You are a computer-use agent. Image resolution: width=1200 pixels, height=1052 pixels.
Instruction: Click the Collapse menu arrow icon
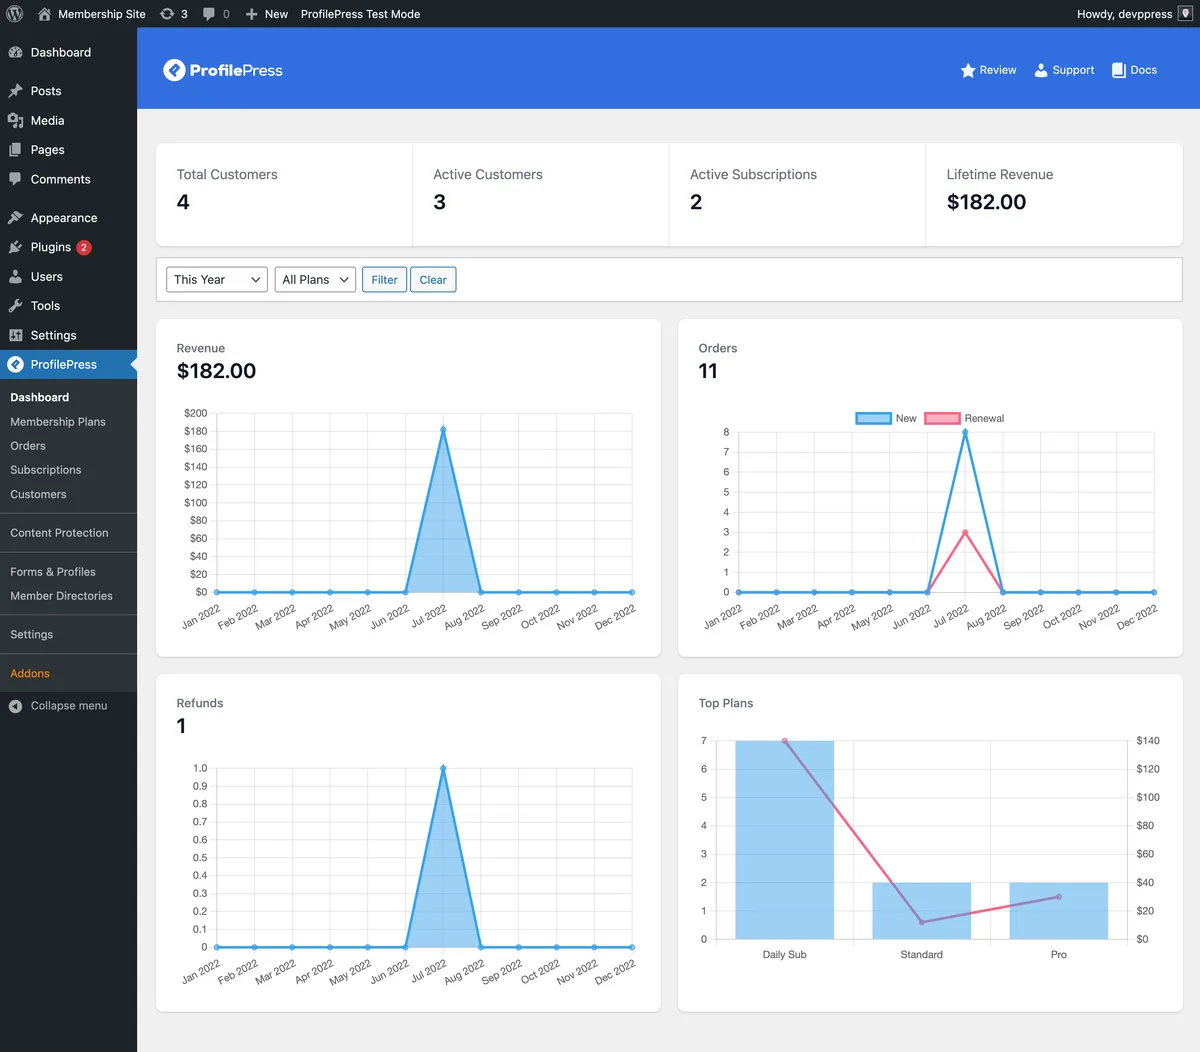(x=15, y=706)
